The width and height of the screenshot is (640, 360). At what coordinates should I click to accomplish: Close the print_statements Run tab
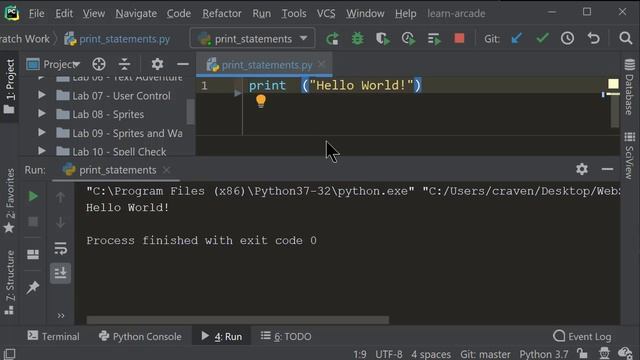coord(166,169)
